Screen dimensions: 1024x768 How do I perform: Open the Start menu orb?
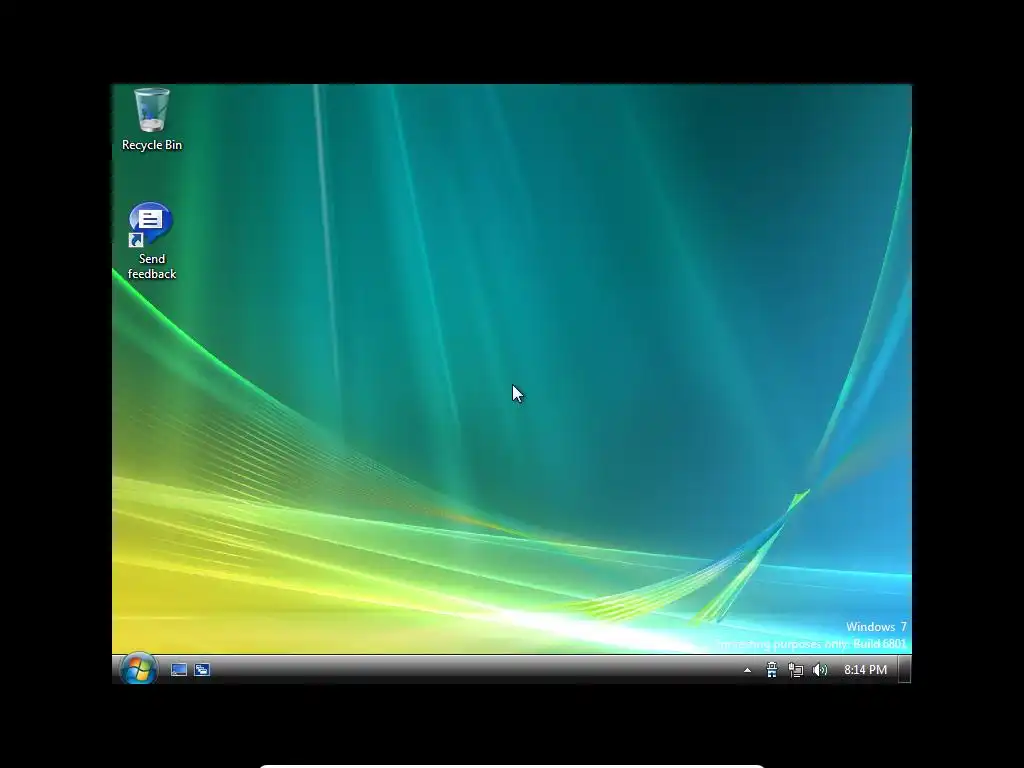[138, 668]
